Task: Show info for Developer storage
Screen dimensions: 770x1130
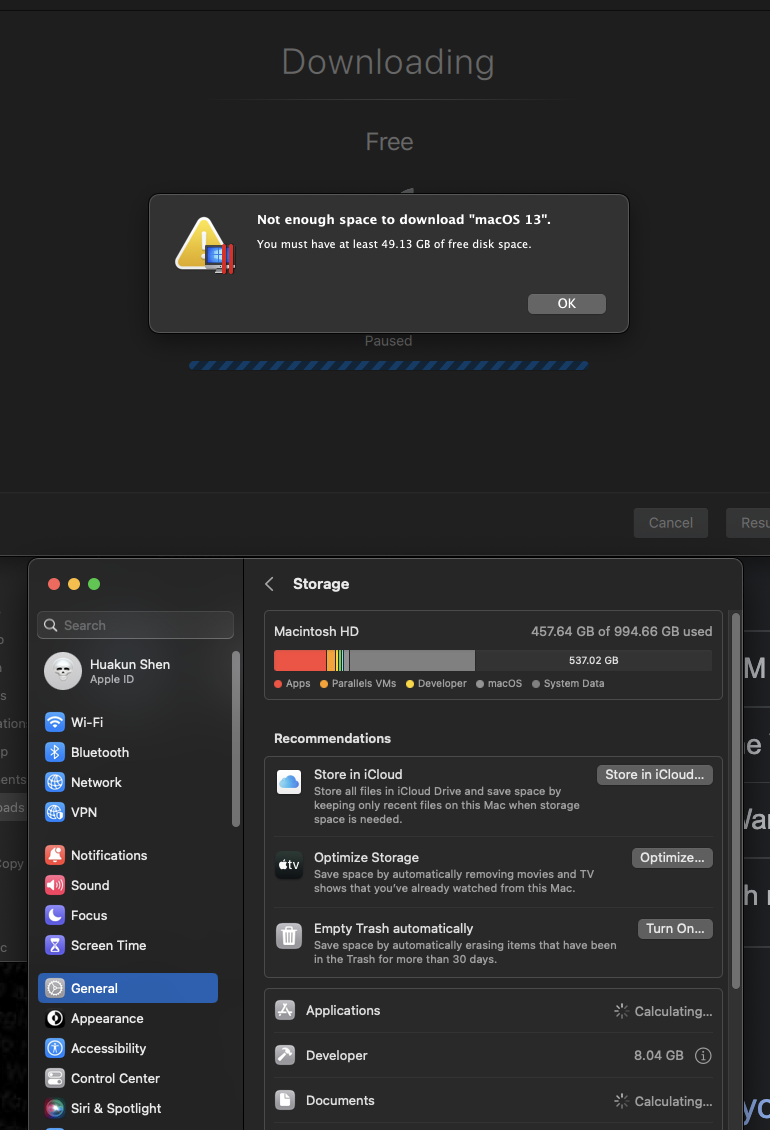Action: pos(703,1056)
